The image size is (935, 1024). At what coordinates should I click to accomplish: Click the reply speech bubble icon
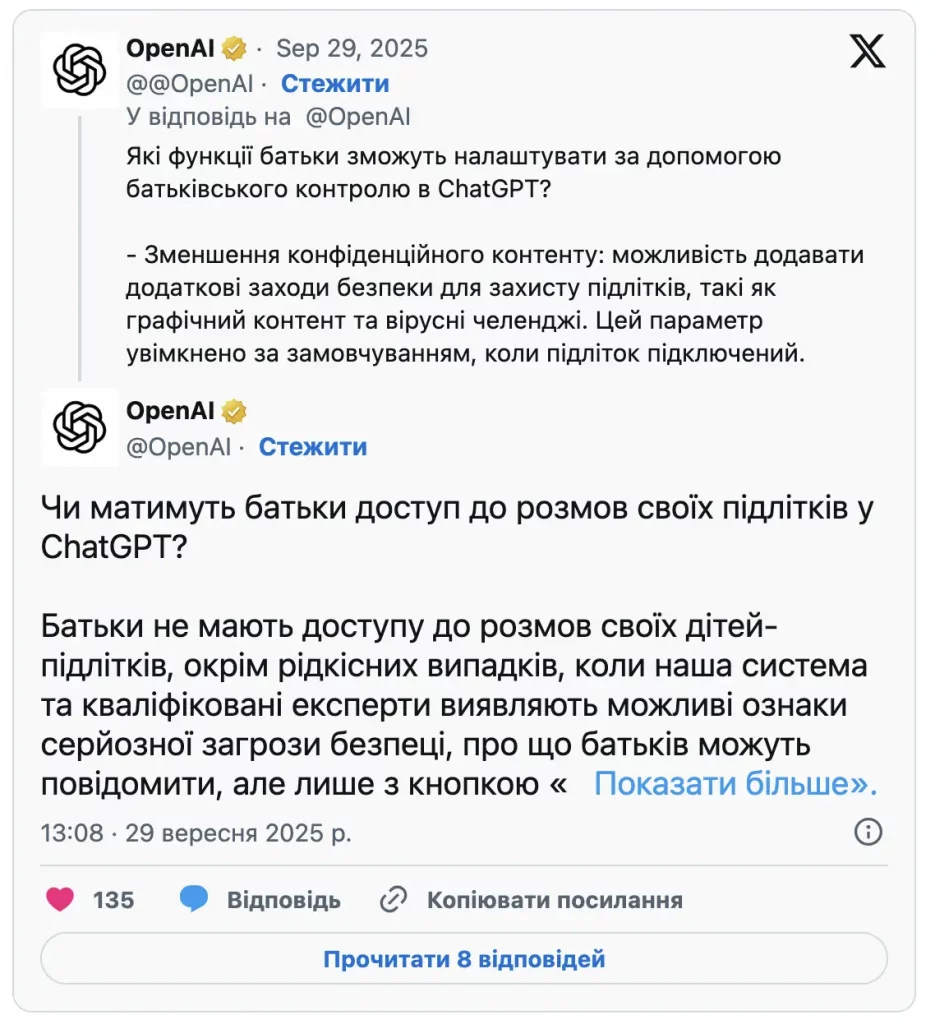193,899
